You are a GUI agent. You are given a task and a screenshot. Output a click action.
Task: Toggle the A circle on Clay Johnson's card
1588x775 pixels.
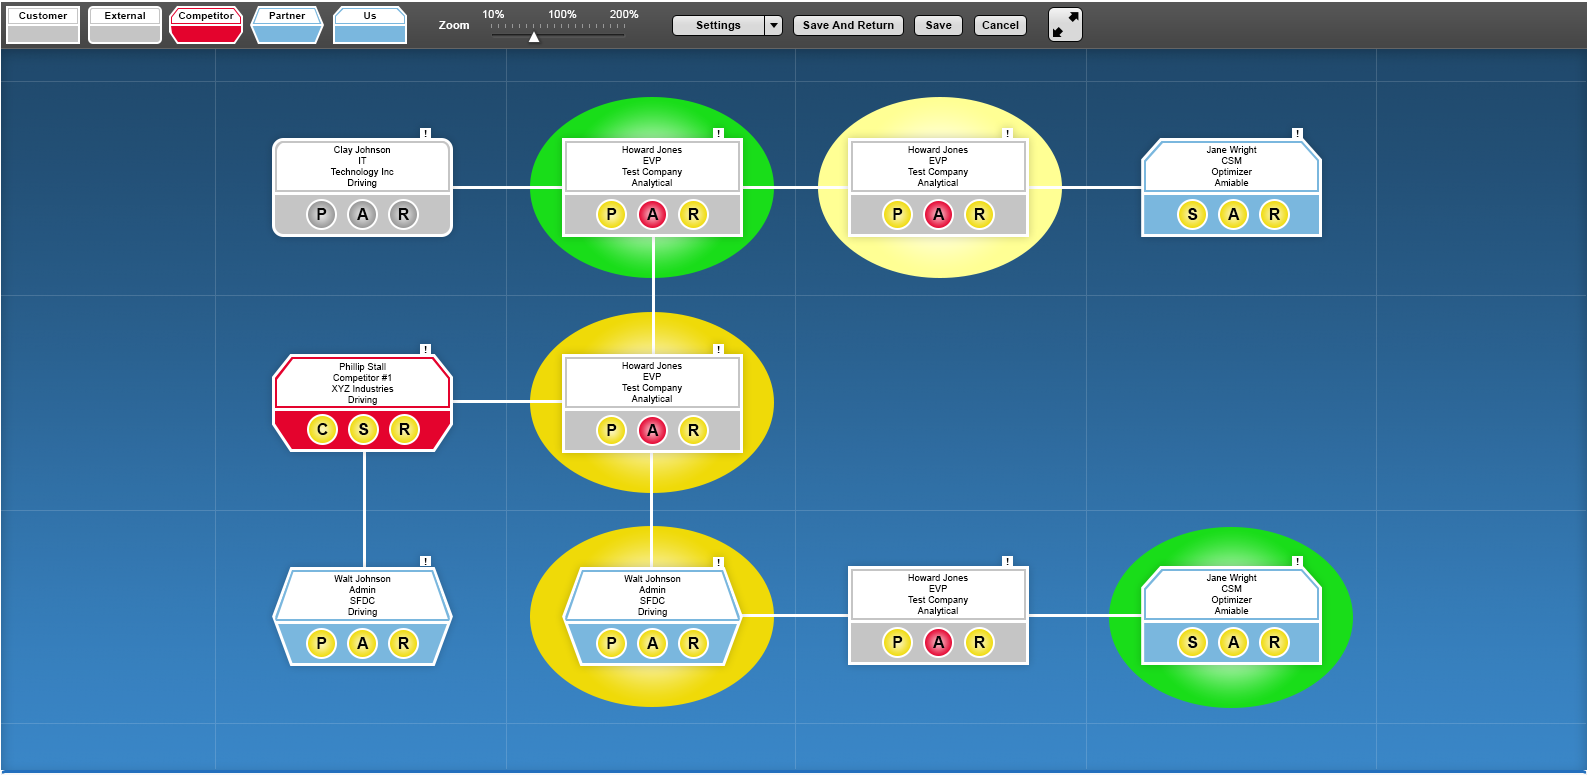tap(362, 214)
